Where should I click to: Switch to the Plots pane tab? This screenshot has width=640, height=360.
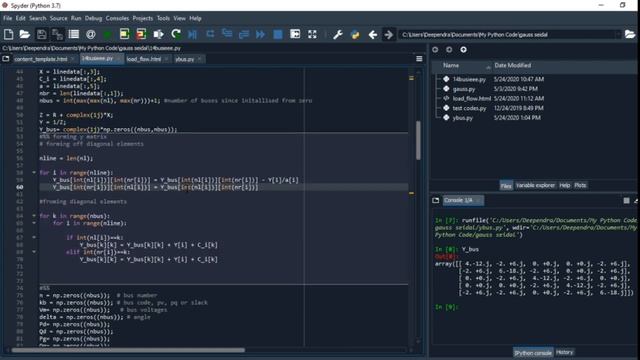click(x=580, y=186)
